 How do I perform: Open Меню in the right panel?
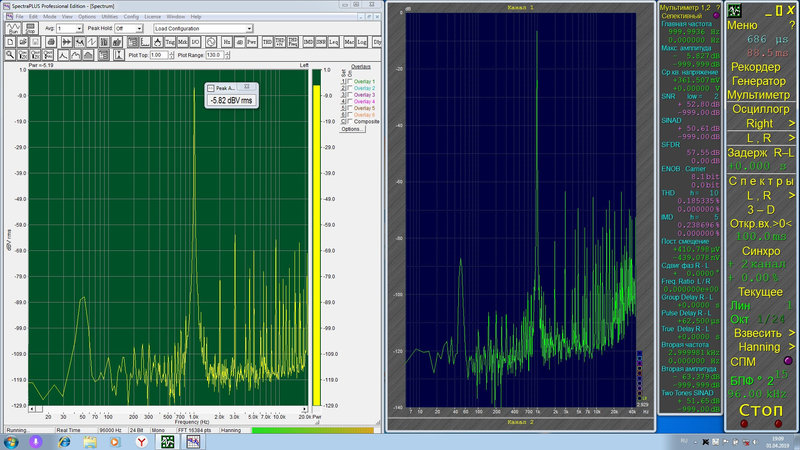point(742,25)
